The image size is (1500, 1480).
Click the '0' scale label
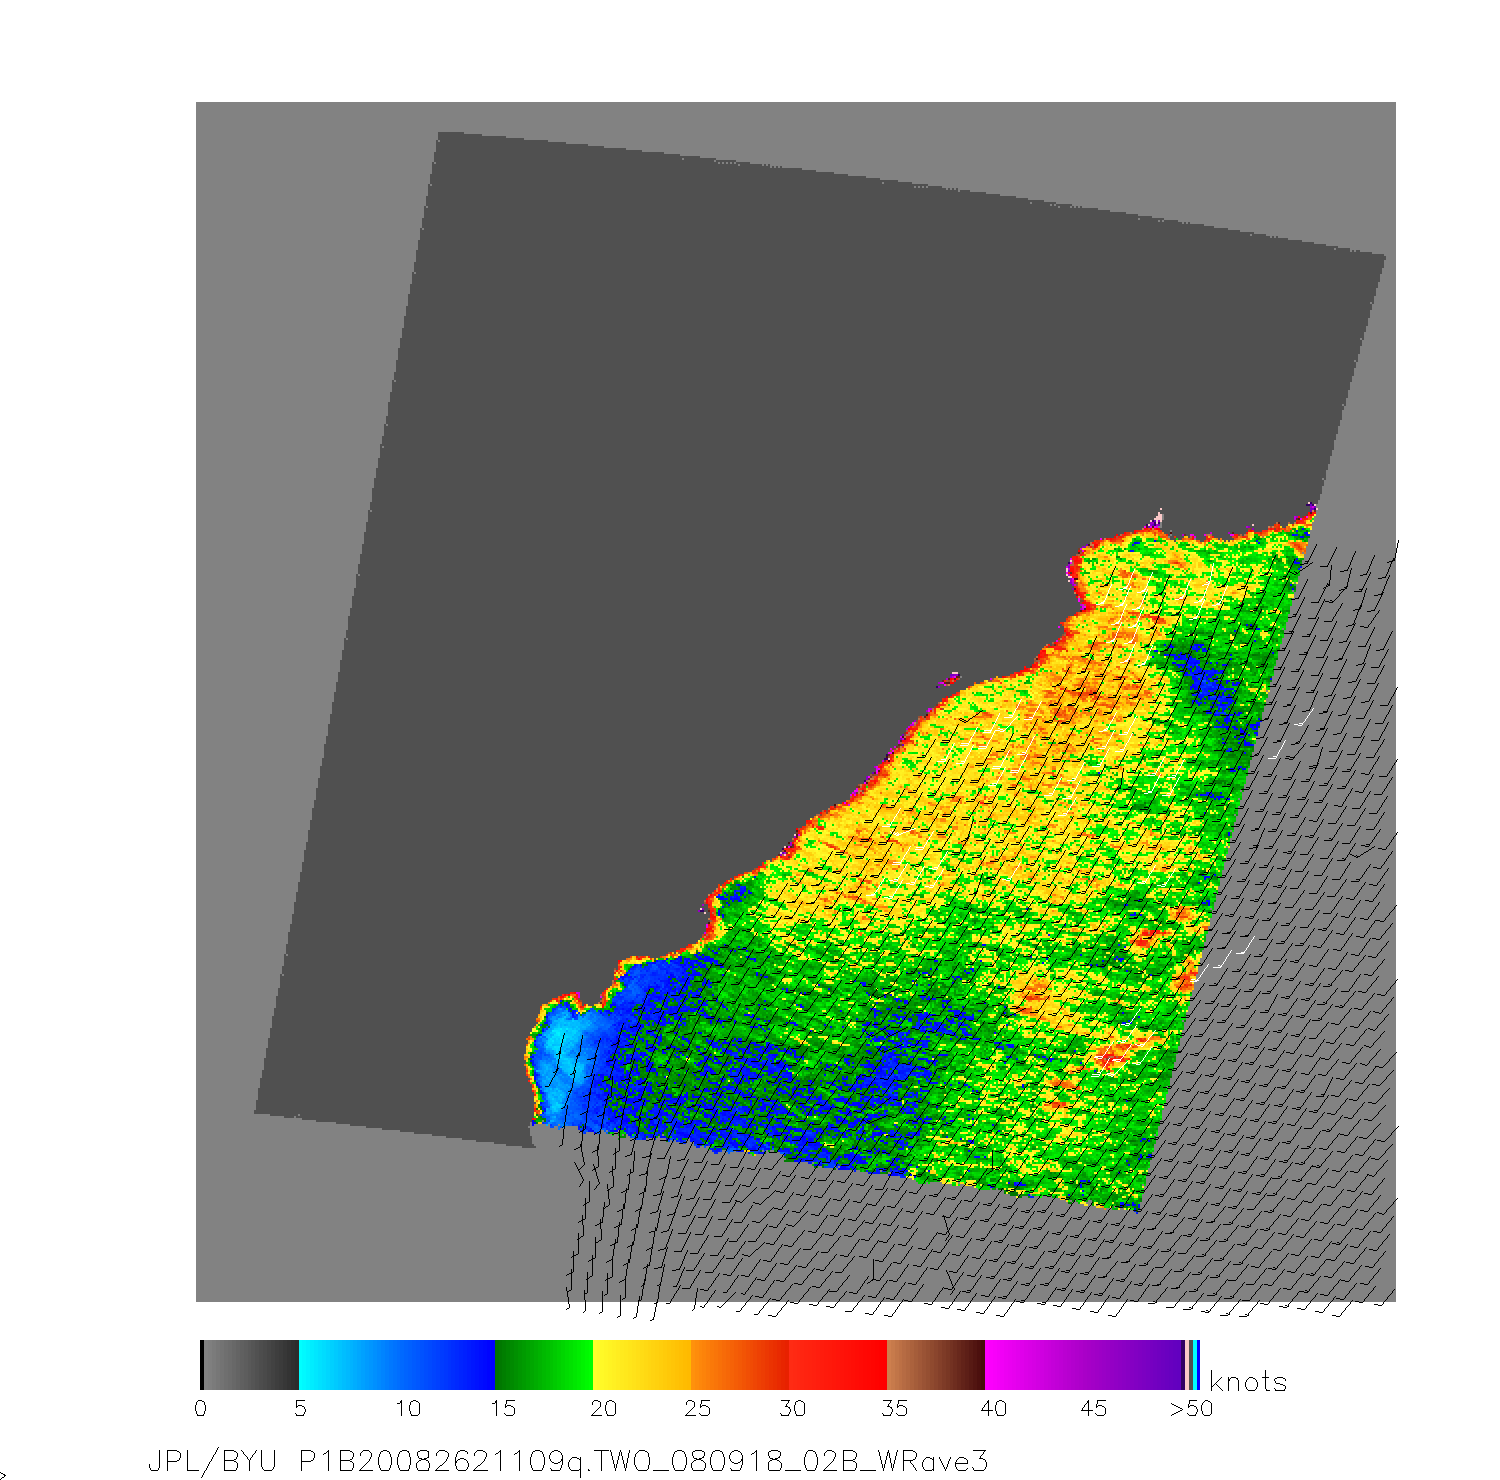pos(201,1409)
